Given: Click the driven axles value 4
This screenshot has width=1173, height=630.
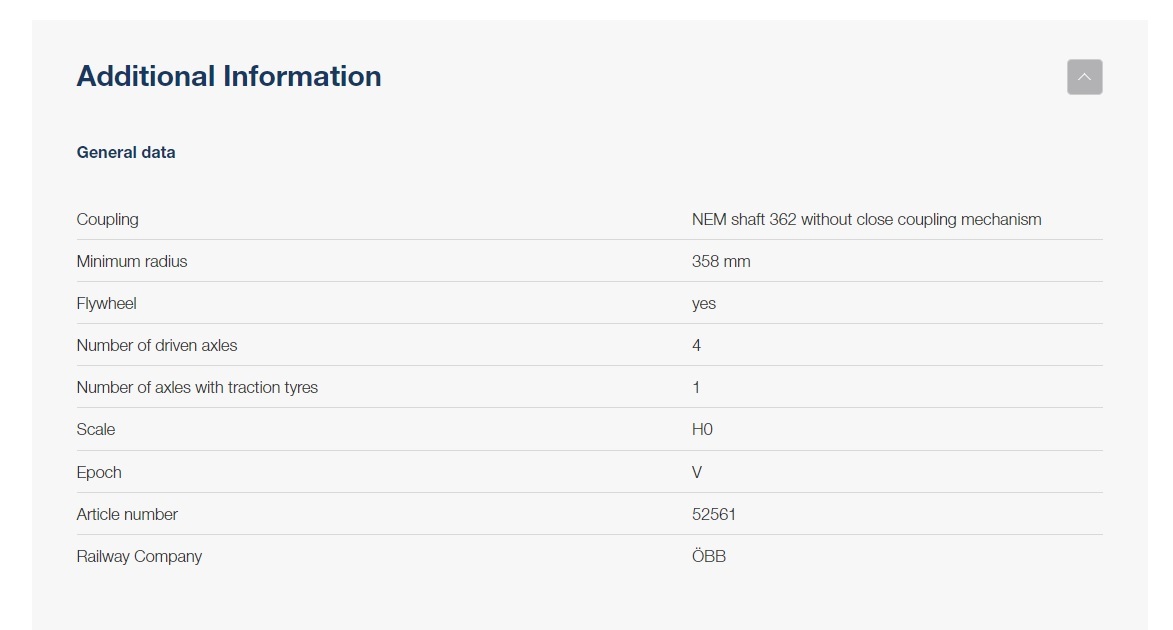Looking at the screenshot, I should [x=697, y=345].
